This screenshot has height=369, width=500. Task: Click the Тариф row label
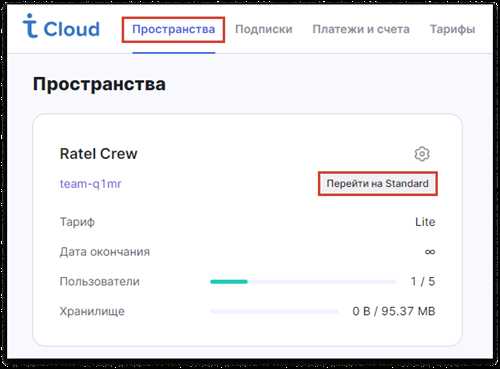77,222
